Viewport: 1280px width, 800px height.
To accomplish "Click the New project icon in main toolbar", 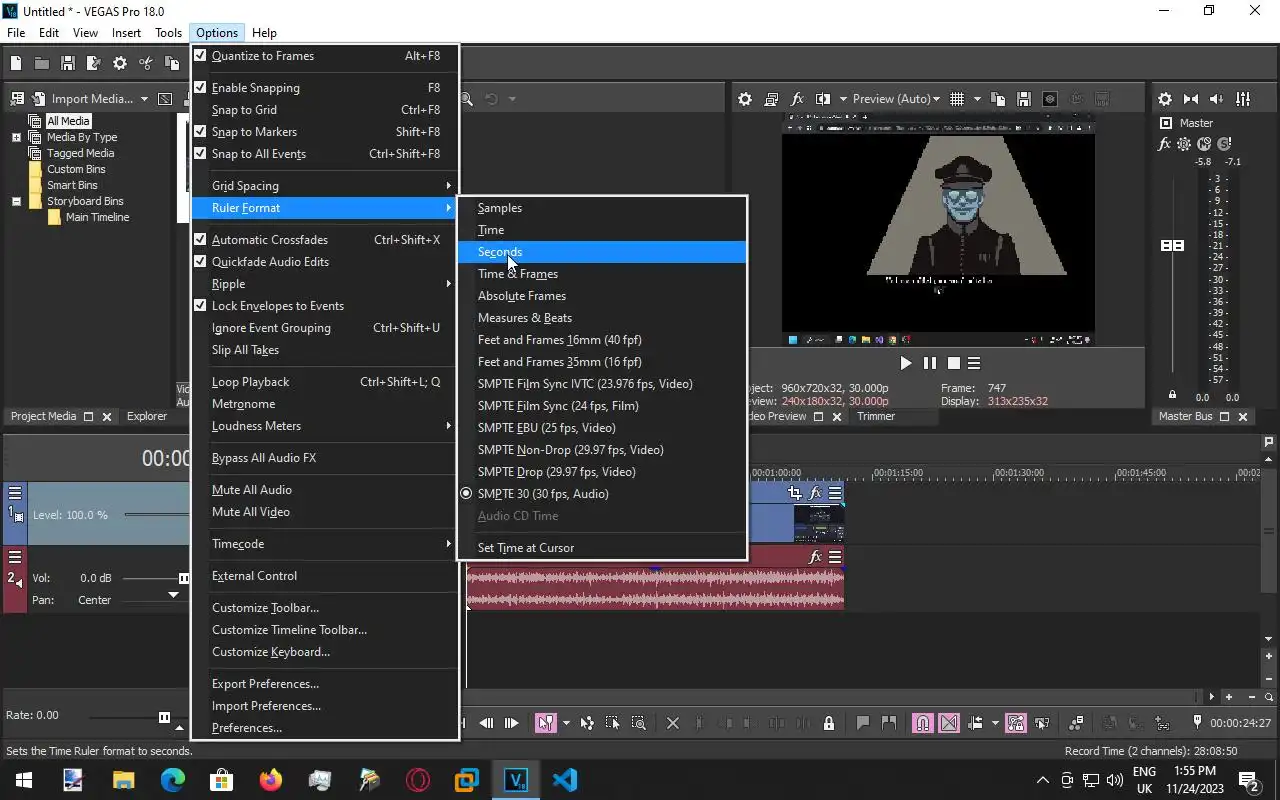I will 16,64.
